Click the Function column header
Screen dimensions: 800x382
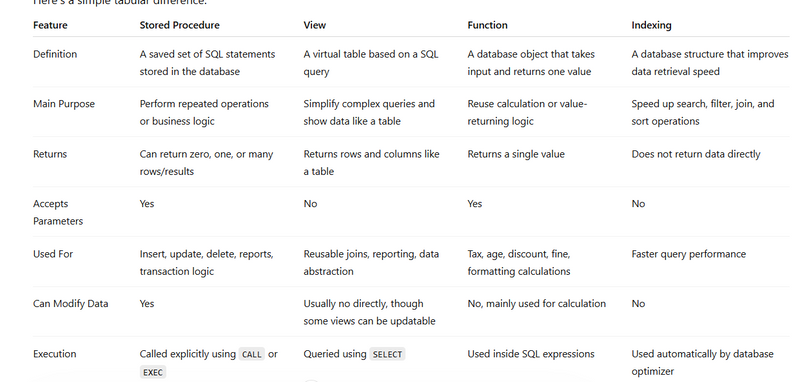pyautogui.click(x=487, y=25)
